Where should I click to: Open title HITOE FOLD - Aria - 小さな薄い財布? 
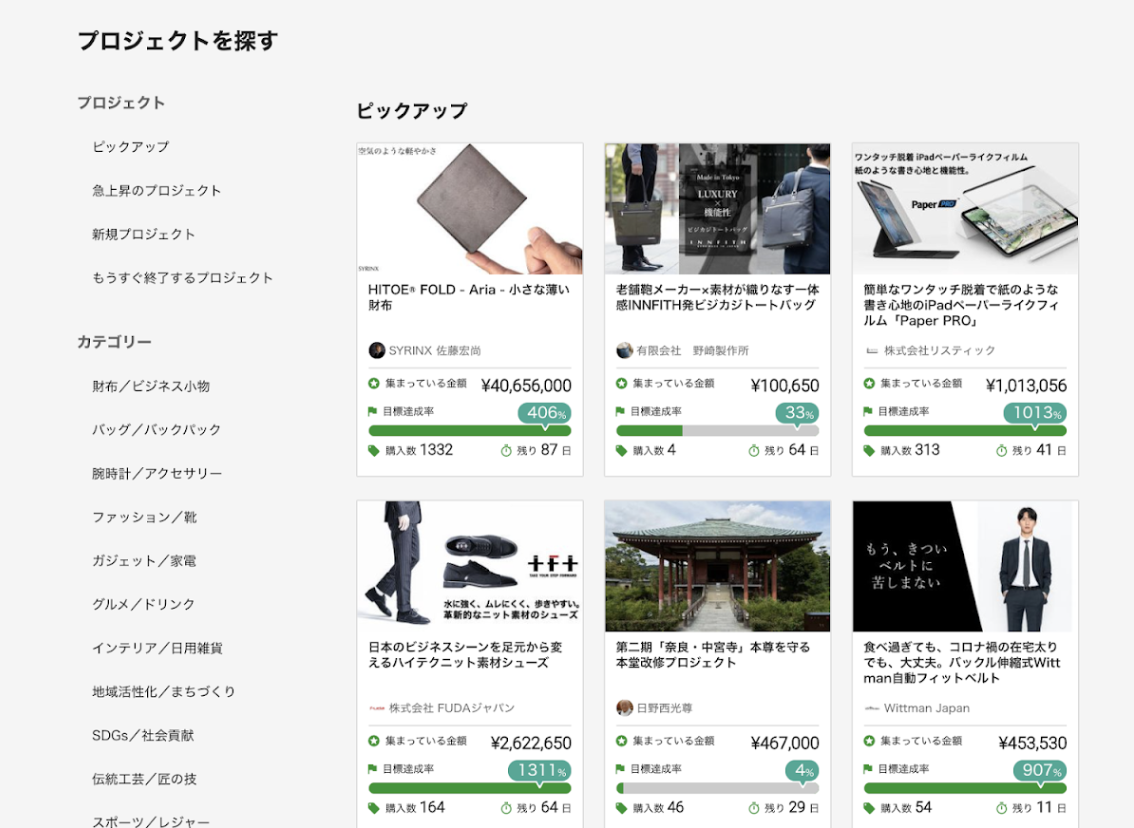coord(469,297)
